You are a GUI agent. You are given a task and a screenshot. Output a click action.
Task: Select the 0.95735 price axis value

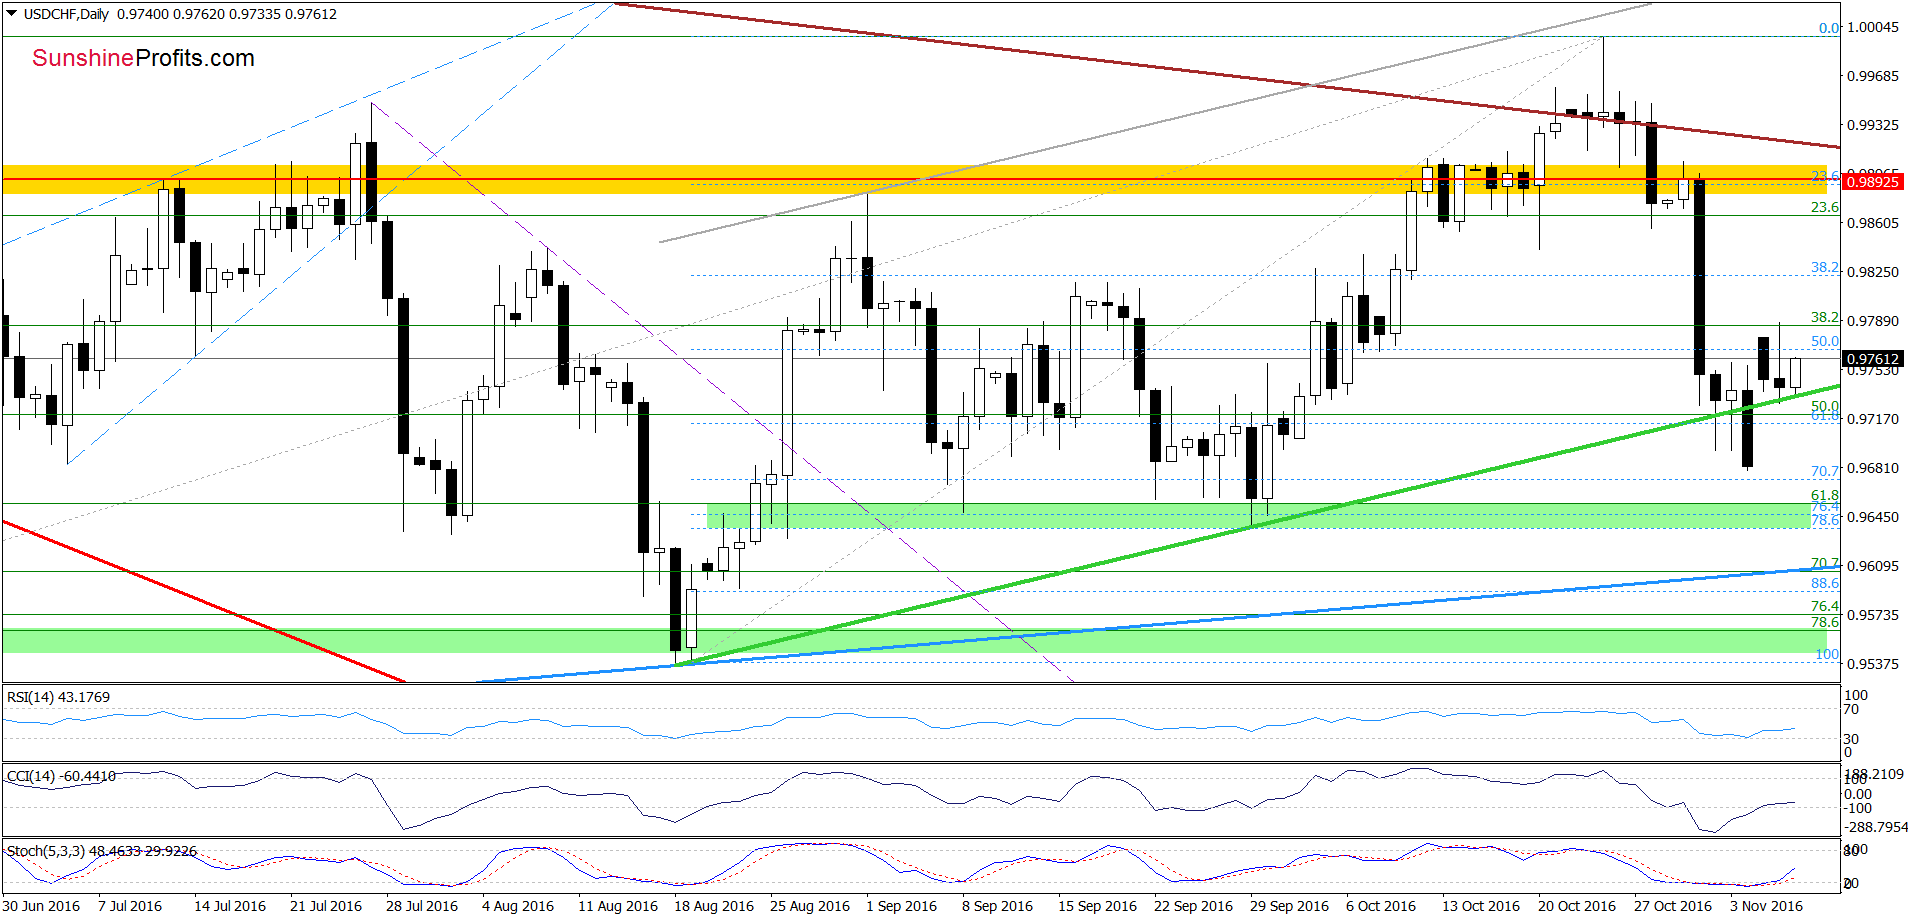(x=1872, y=615)
